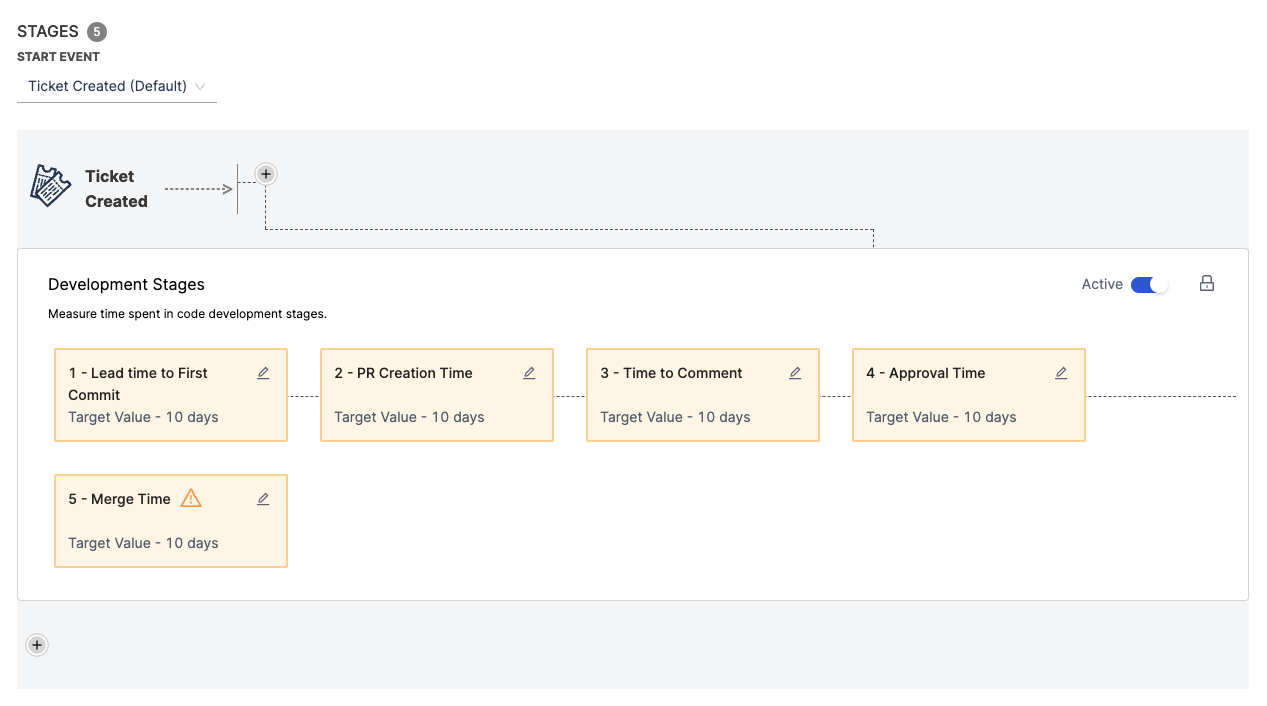Click edit pencil on Merge Time card

[263, 499]
